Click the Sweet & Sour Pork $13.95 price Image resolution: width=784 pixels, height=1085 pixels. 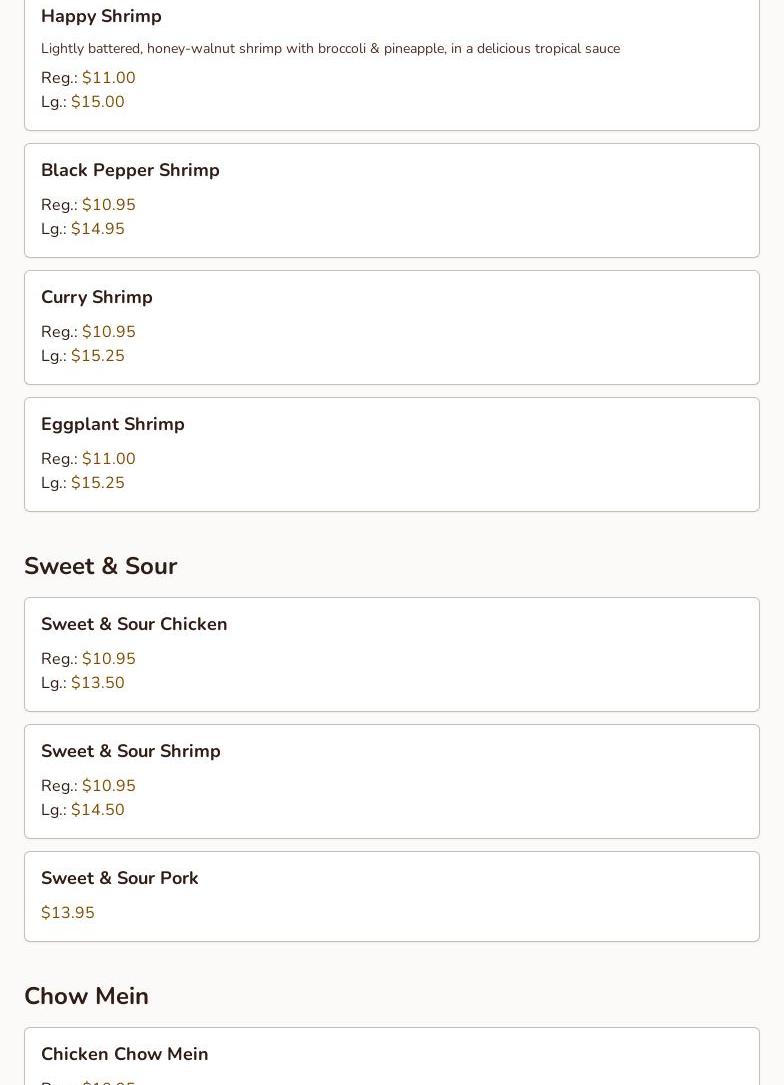tap(68, 913)
